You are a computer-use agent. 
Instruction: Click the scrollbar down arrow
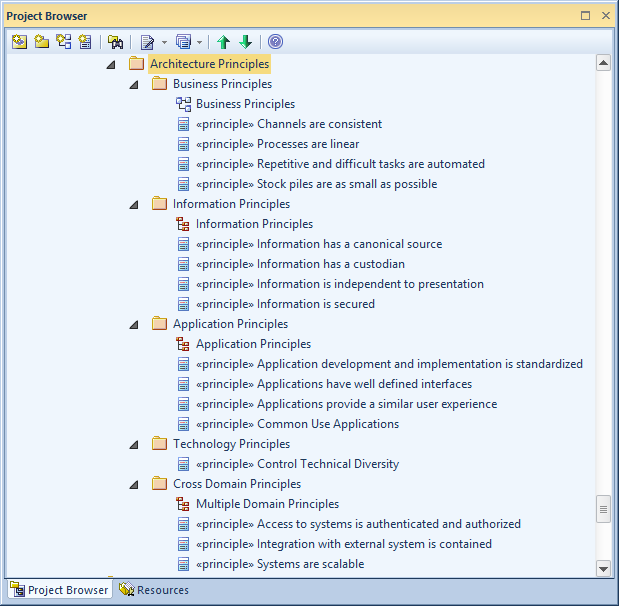point(603,568)
